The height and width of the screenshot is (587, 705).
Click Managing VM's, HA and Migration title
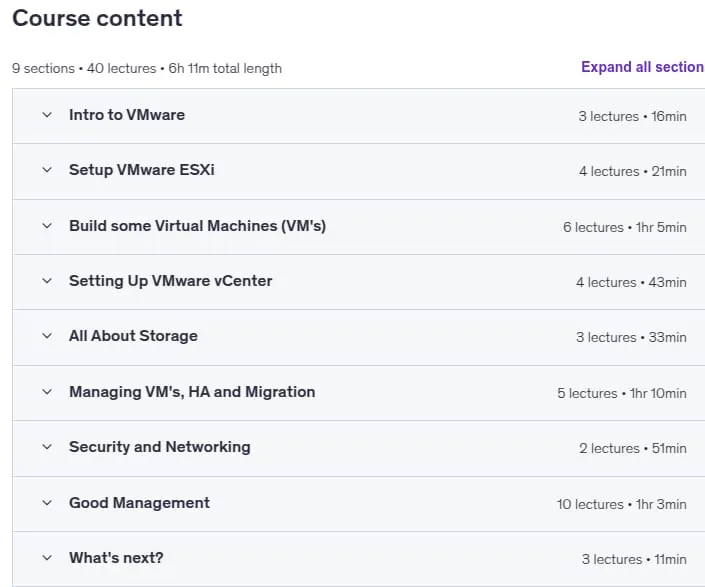(192, 392)
